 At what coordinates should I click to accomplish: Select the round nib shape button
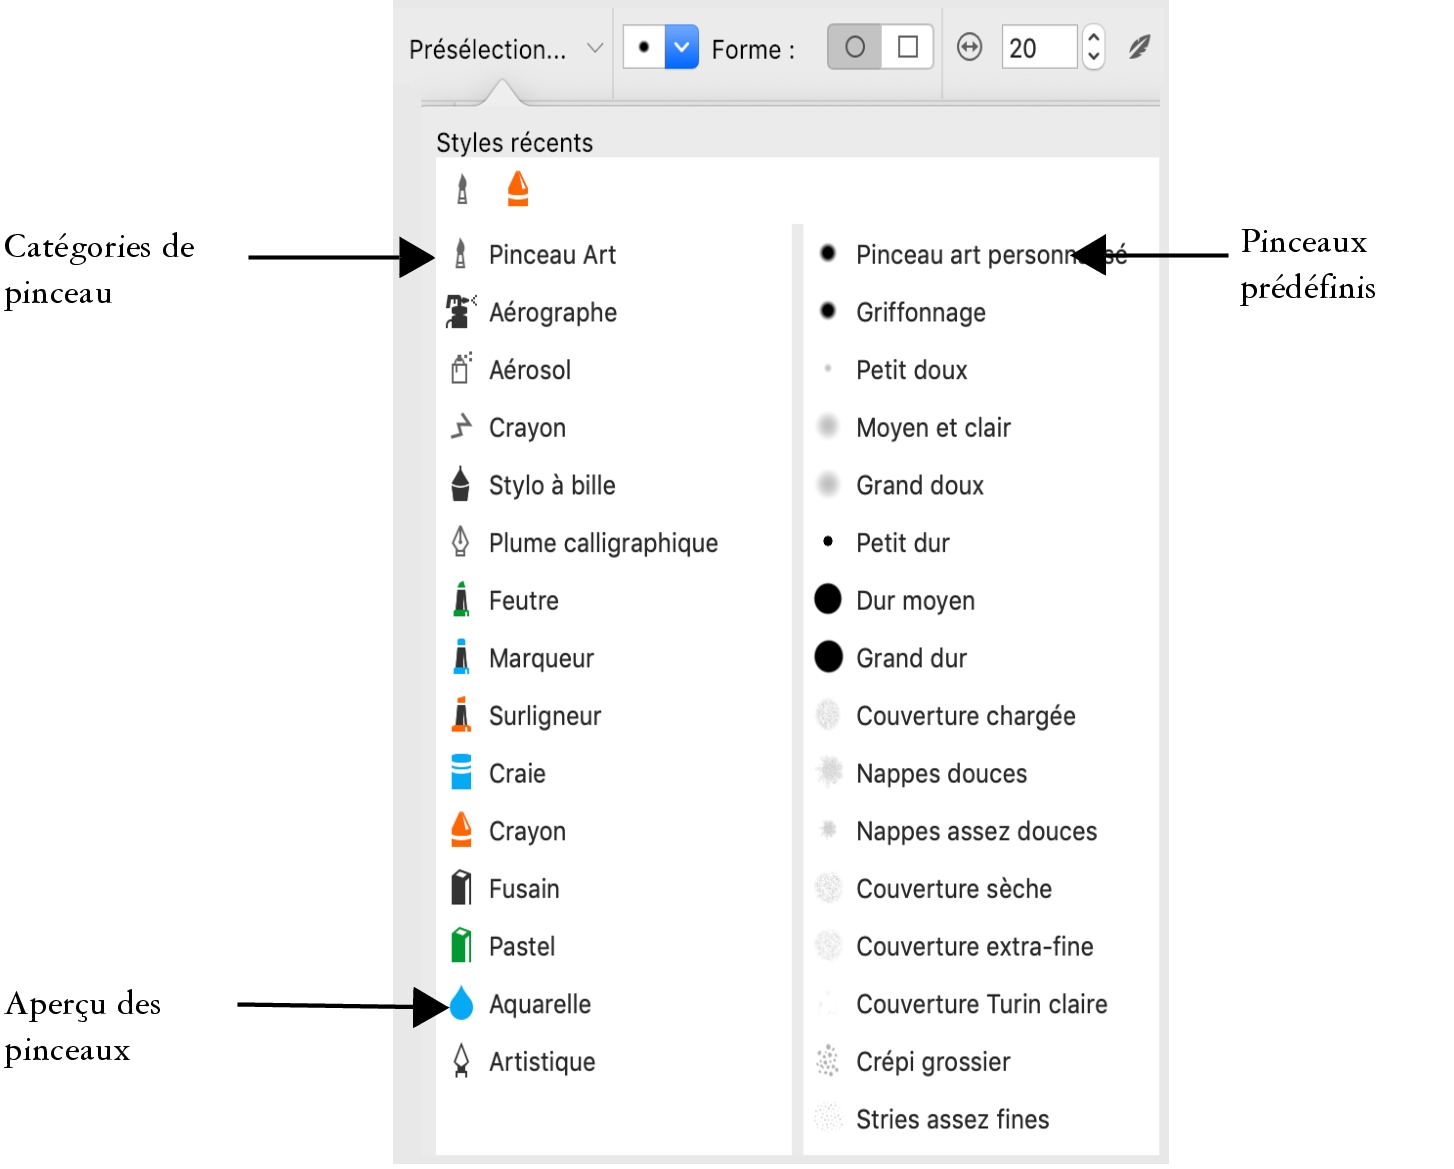click(x=855, y=47)
